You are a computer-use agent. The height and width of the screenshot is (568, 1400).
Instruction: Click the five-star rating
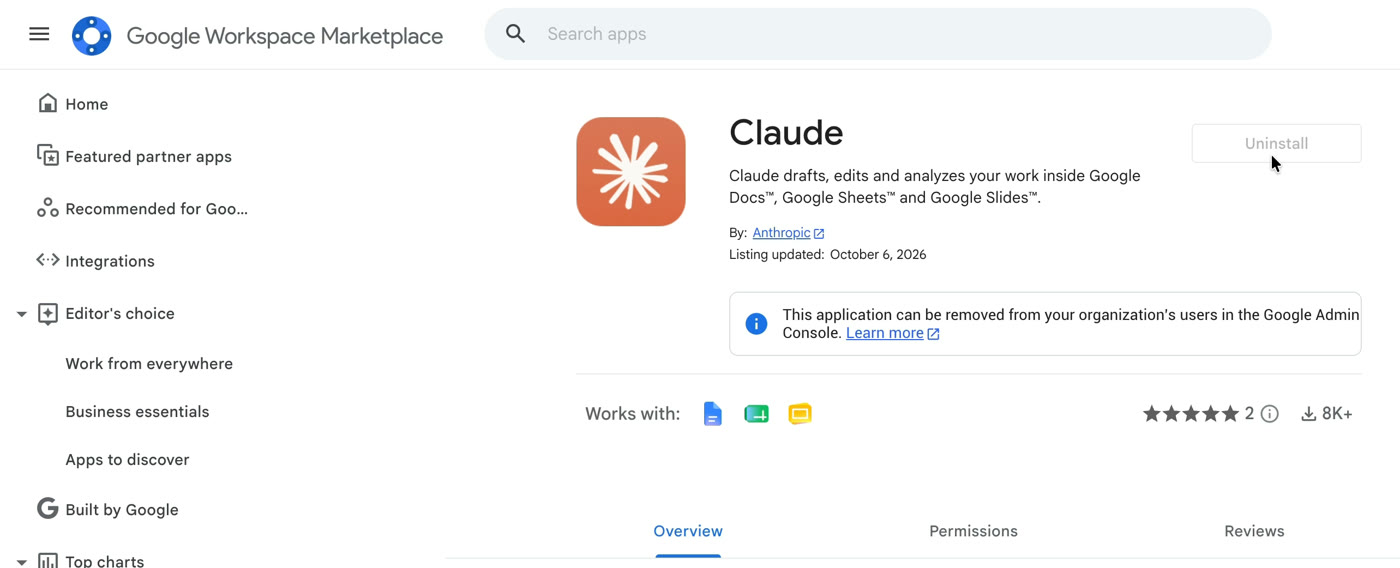(1191, 413)
